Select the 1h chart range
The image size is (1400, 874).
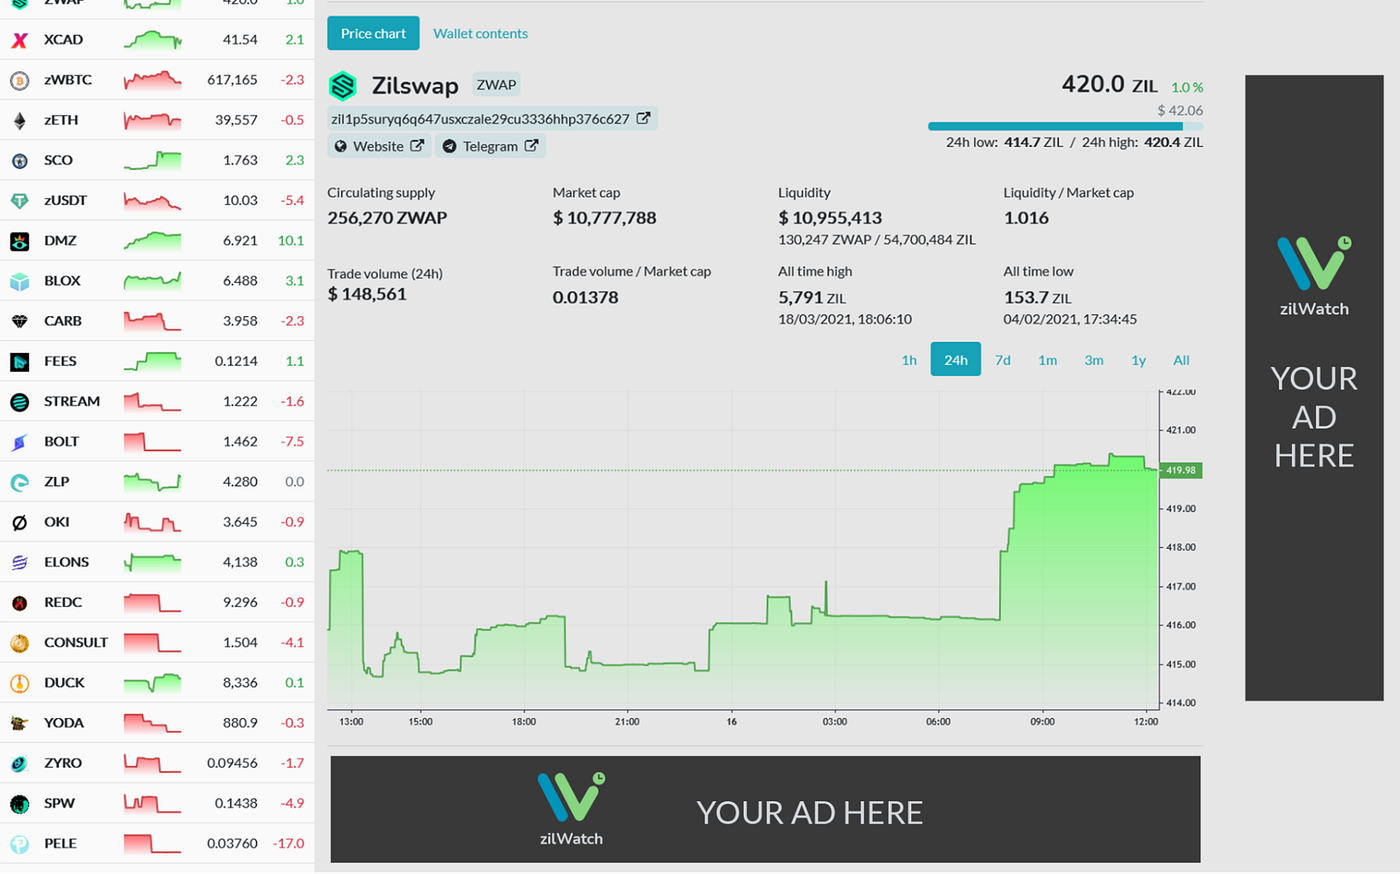click(909, 360)
